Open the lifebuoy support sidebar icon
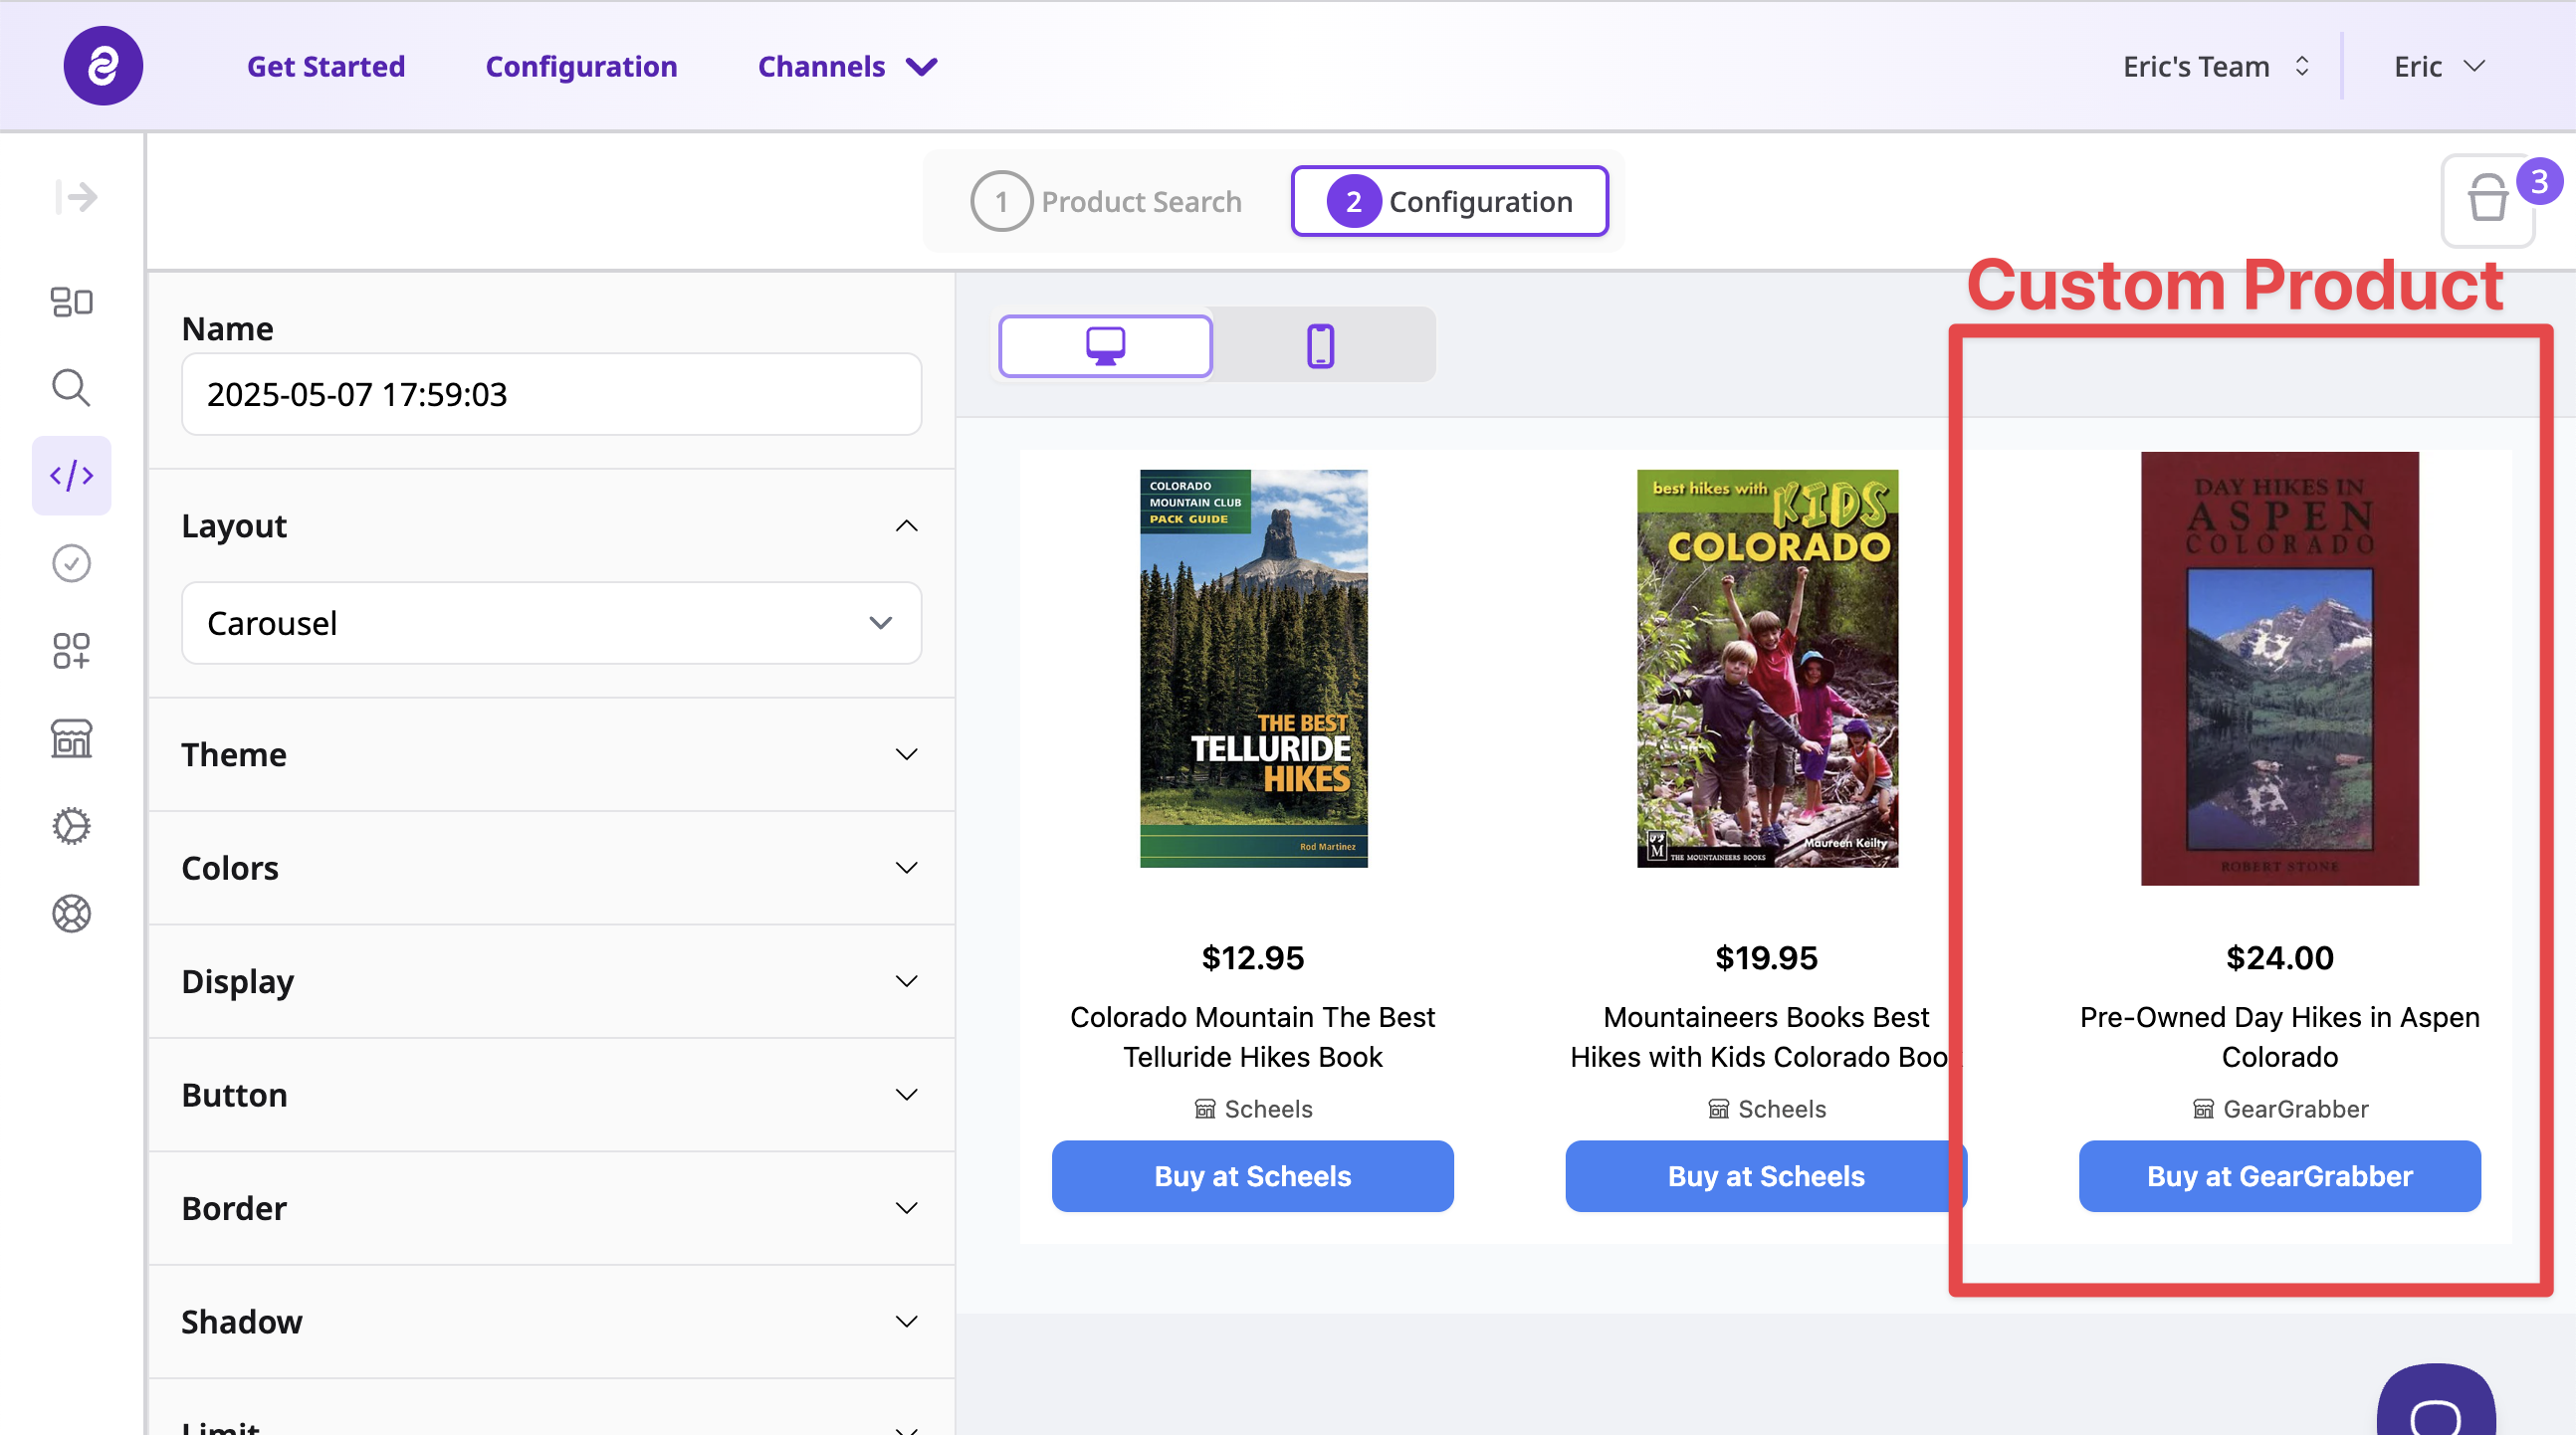Image resolution: width=2576 pixels, height=1435 pixels. (71, 914)
